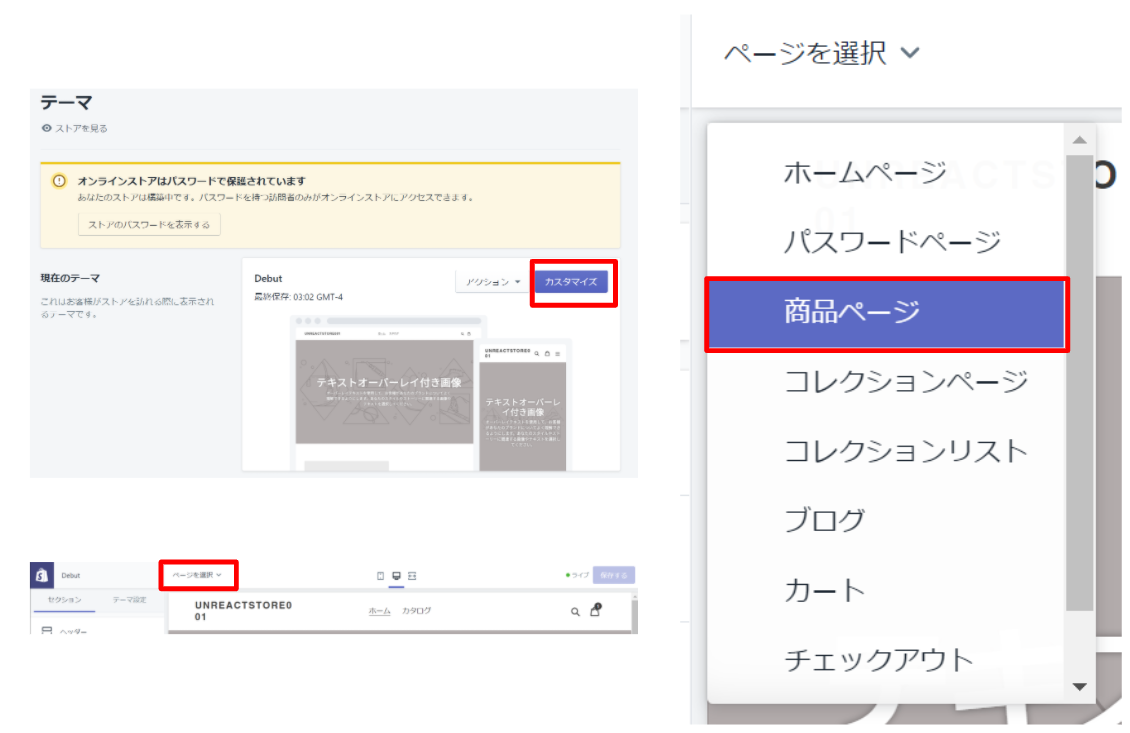Switch to mobile preview icon
The height and width of the screenshot is (733, 1130).
tap(380, 576)
